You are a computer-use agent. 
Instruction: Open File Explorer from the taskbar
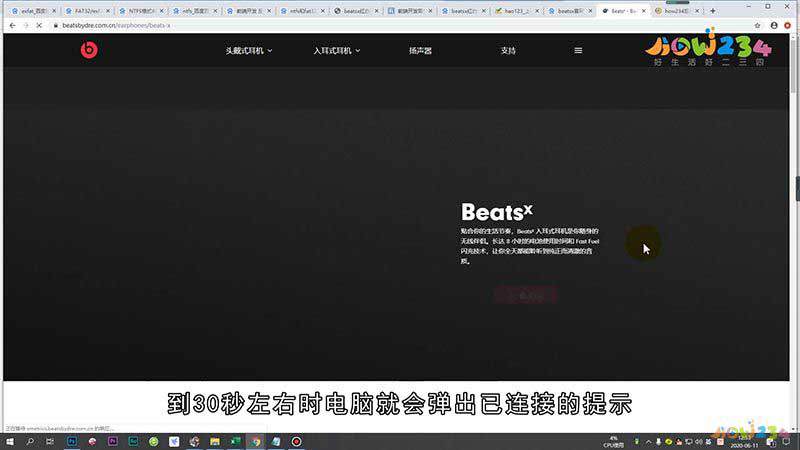coord(215,441)
